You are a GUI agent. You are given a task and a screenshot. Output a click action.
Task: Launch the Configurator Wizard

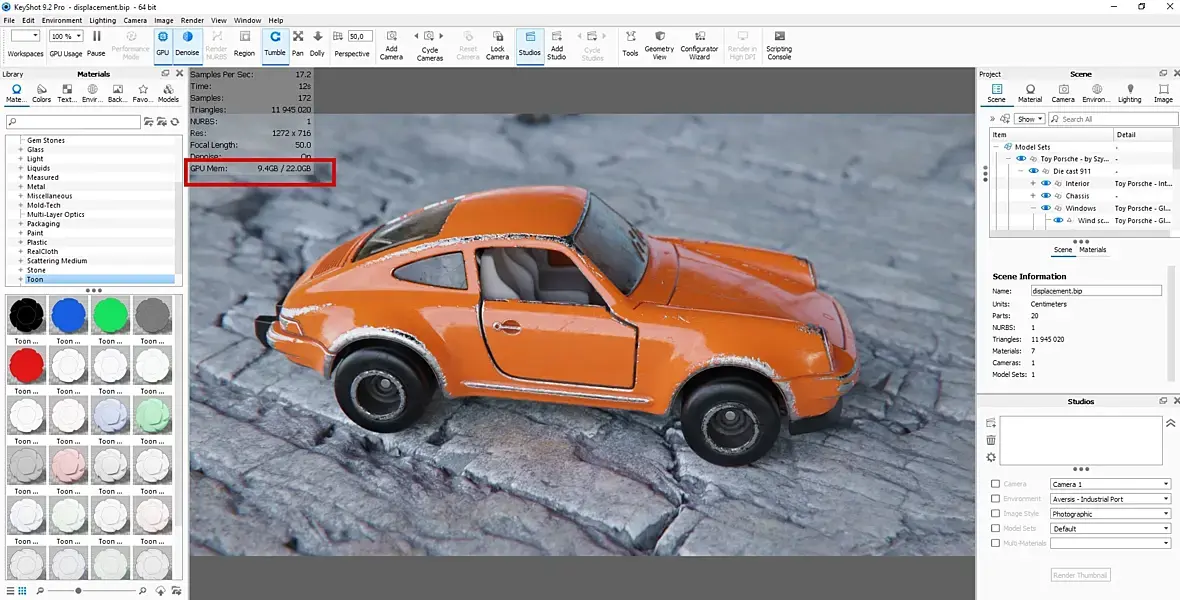coord(699,42)
